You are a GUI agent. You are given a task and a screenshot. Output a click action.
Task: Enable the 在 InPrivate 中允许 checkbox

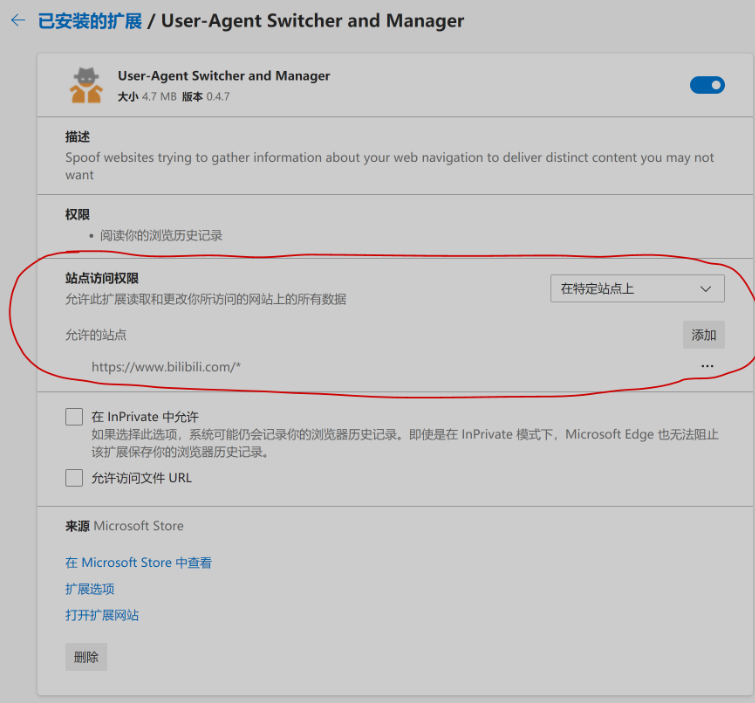coord(74,417)
